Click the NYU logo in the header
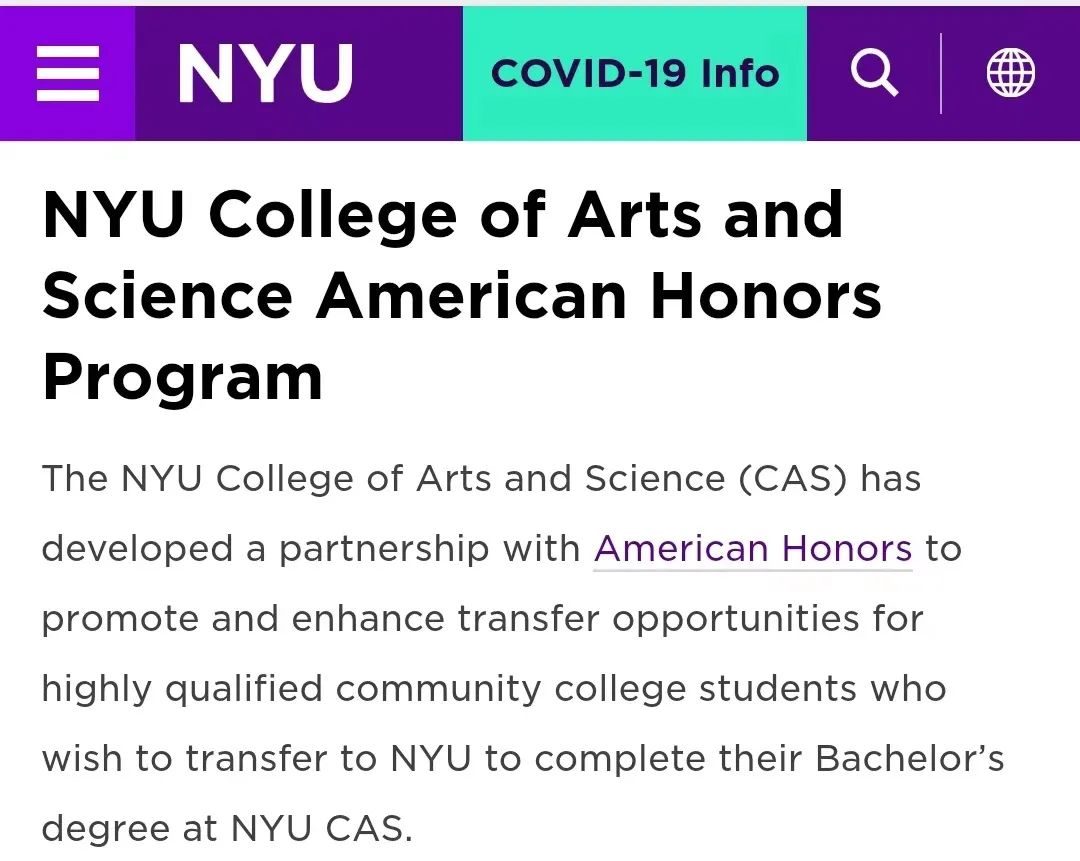Image resolution: width=1080 pixels, height=861 pixels. click(266, 74)
